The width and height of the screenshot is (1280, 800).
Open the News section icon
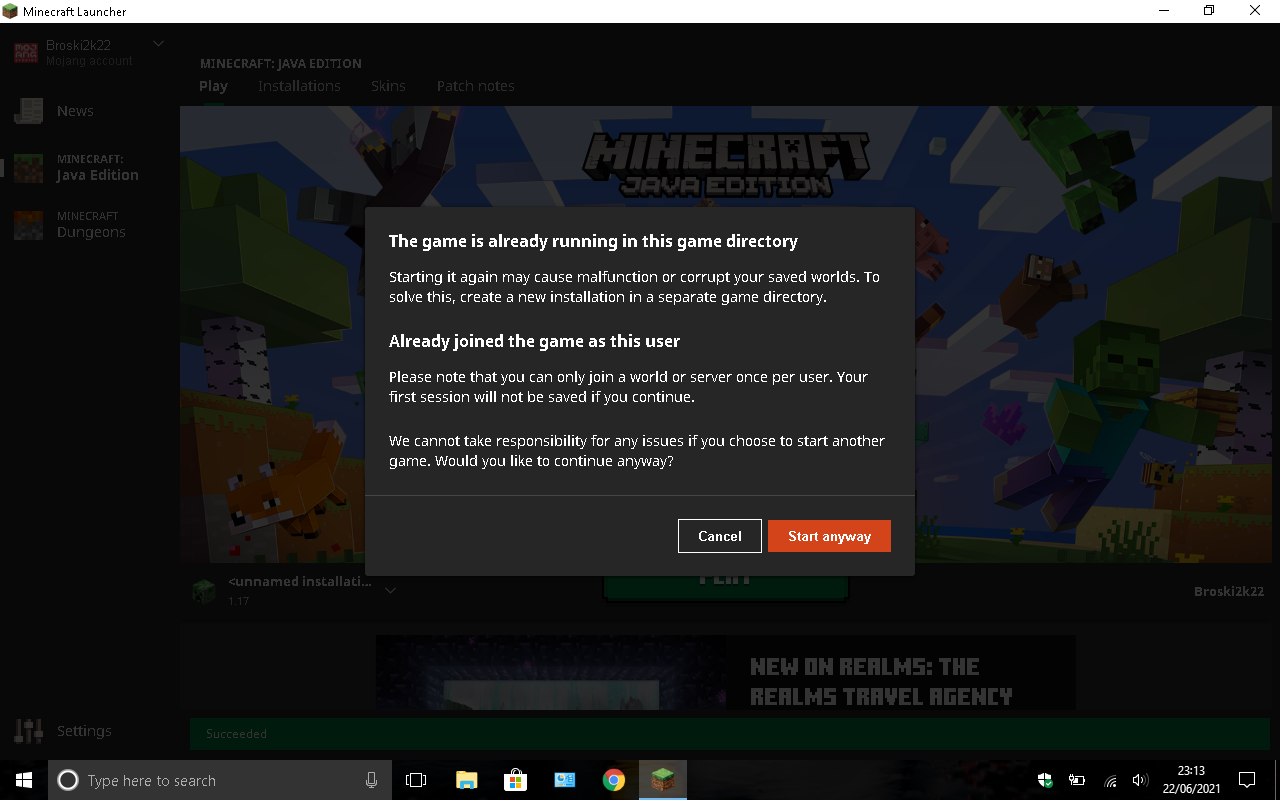[28, 111]
